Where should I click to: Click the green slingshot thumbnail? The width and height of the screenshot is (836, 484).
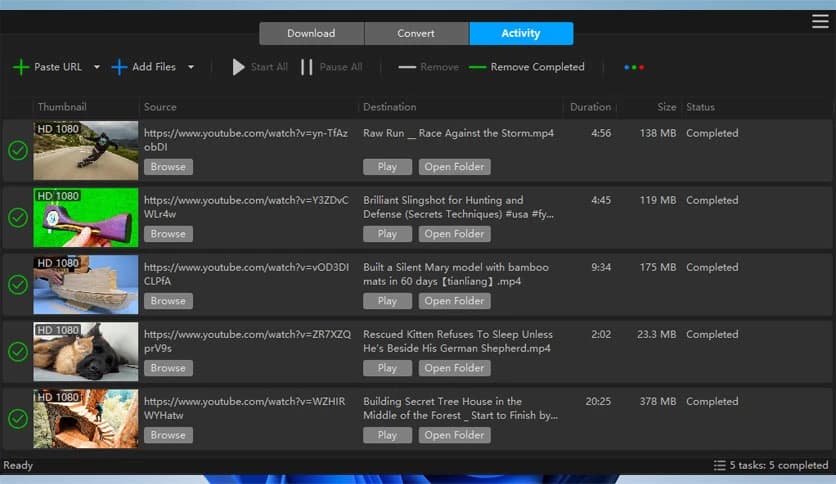click(86, 217)
